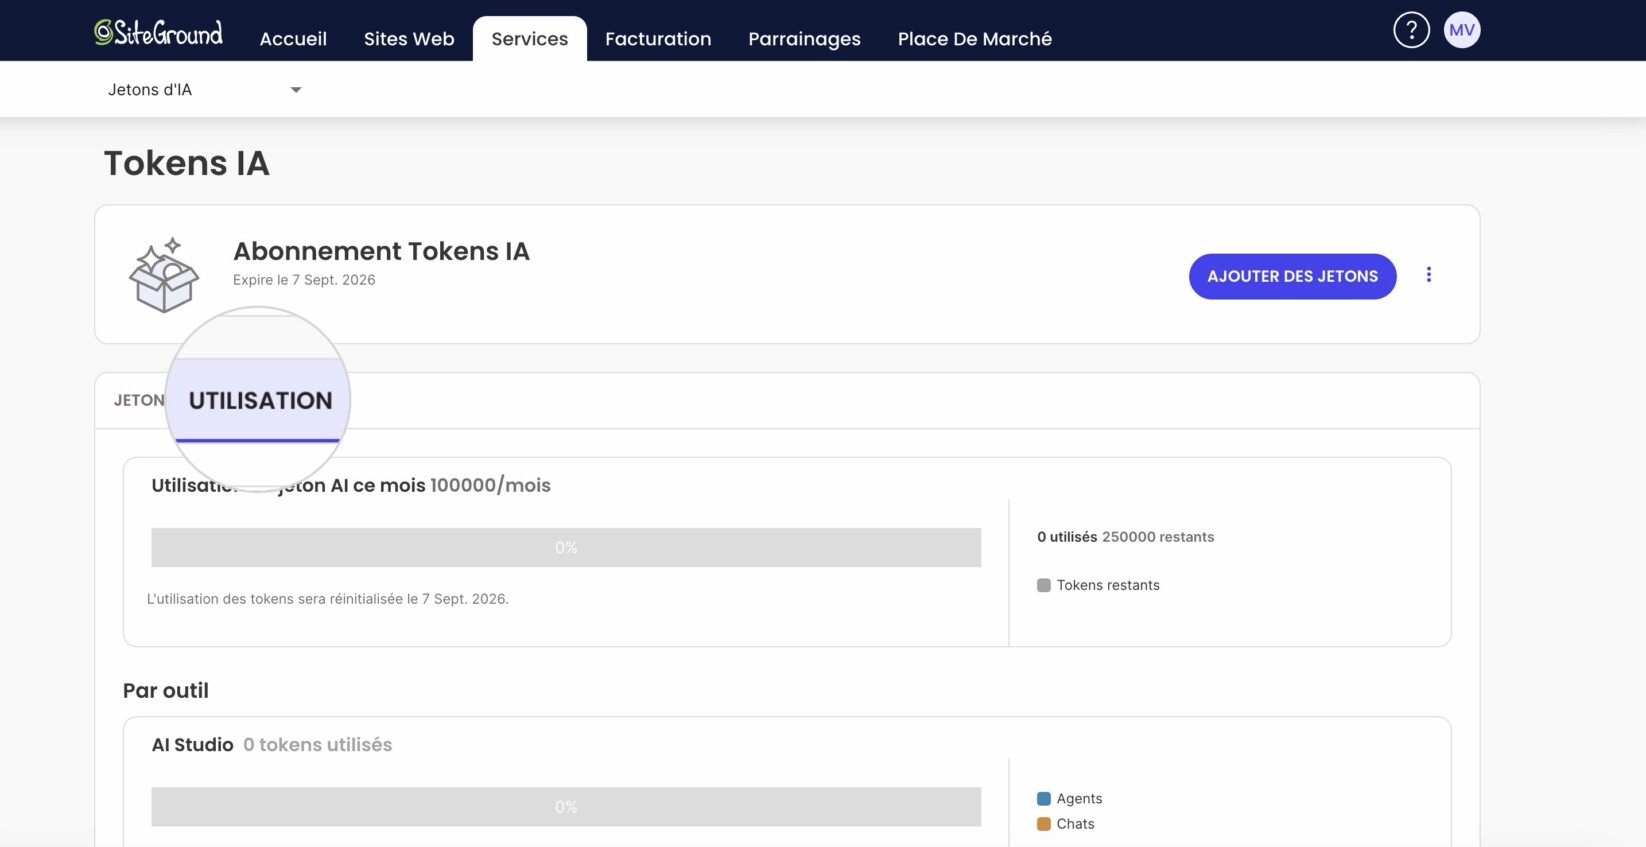This screenshot has width=1646, height=847.
Task: Click the 100000/mois quota value
Action: [x=490, y=486]
